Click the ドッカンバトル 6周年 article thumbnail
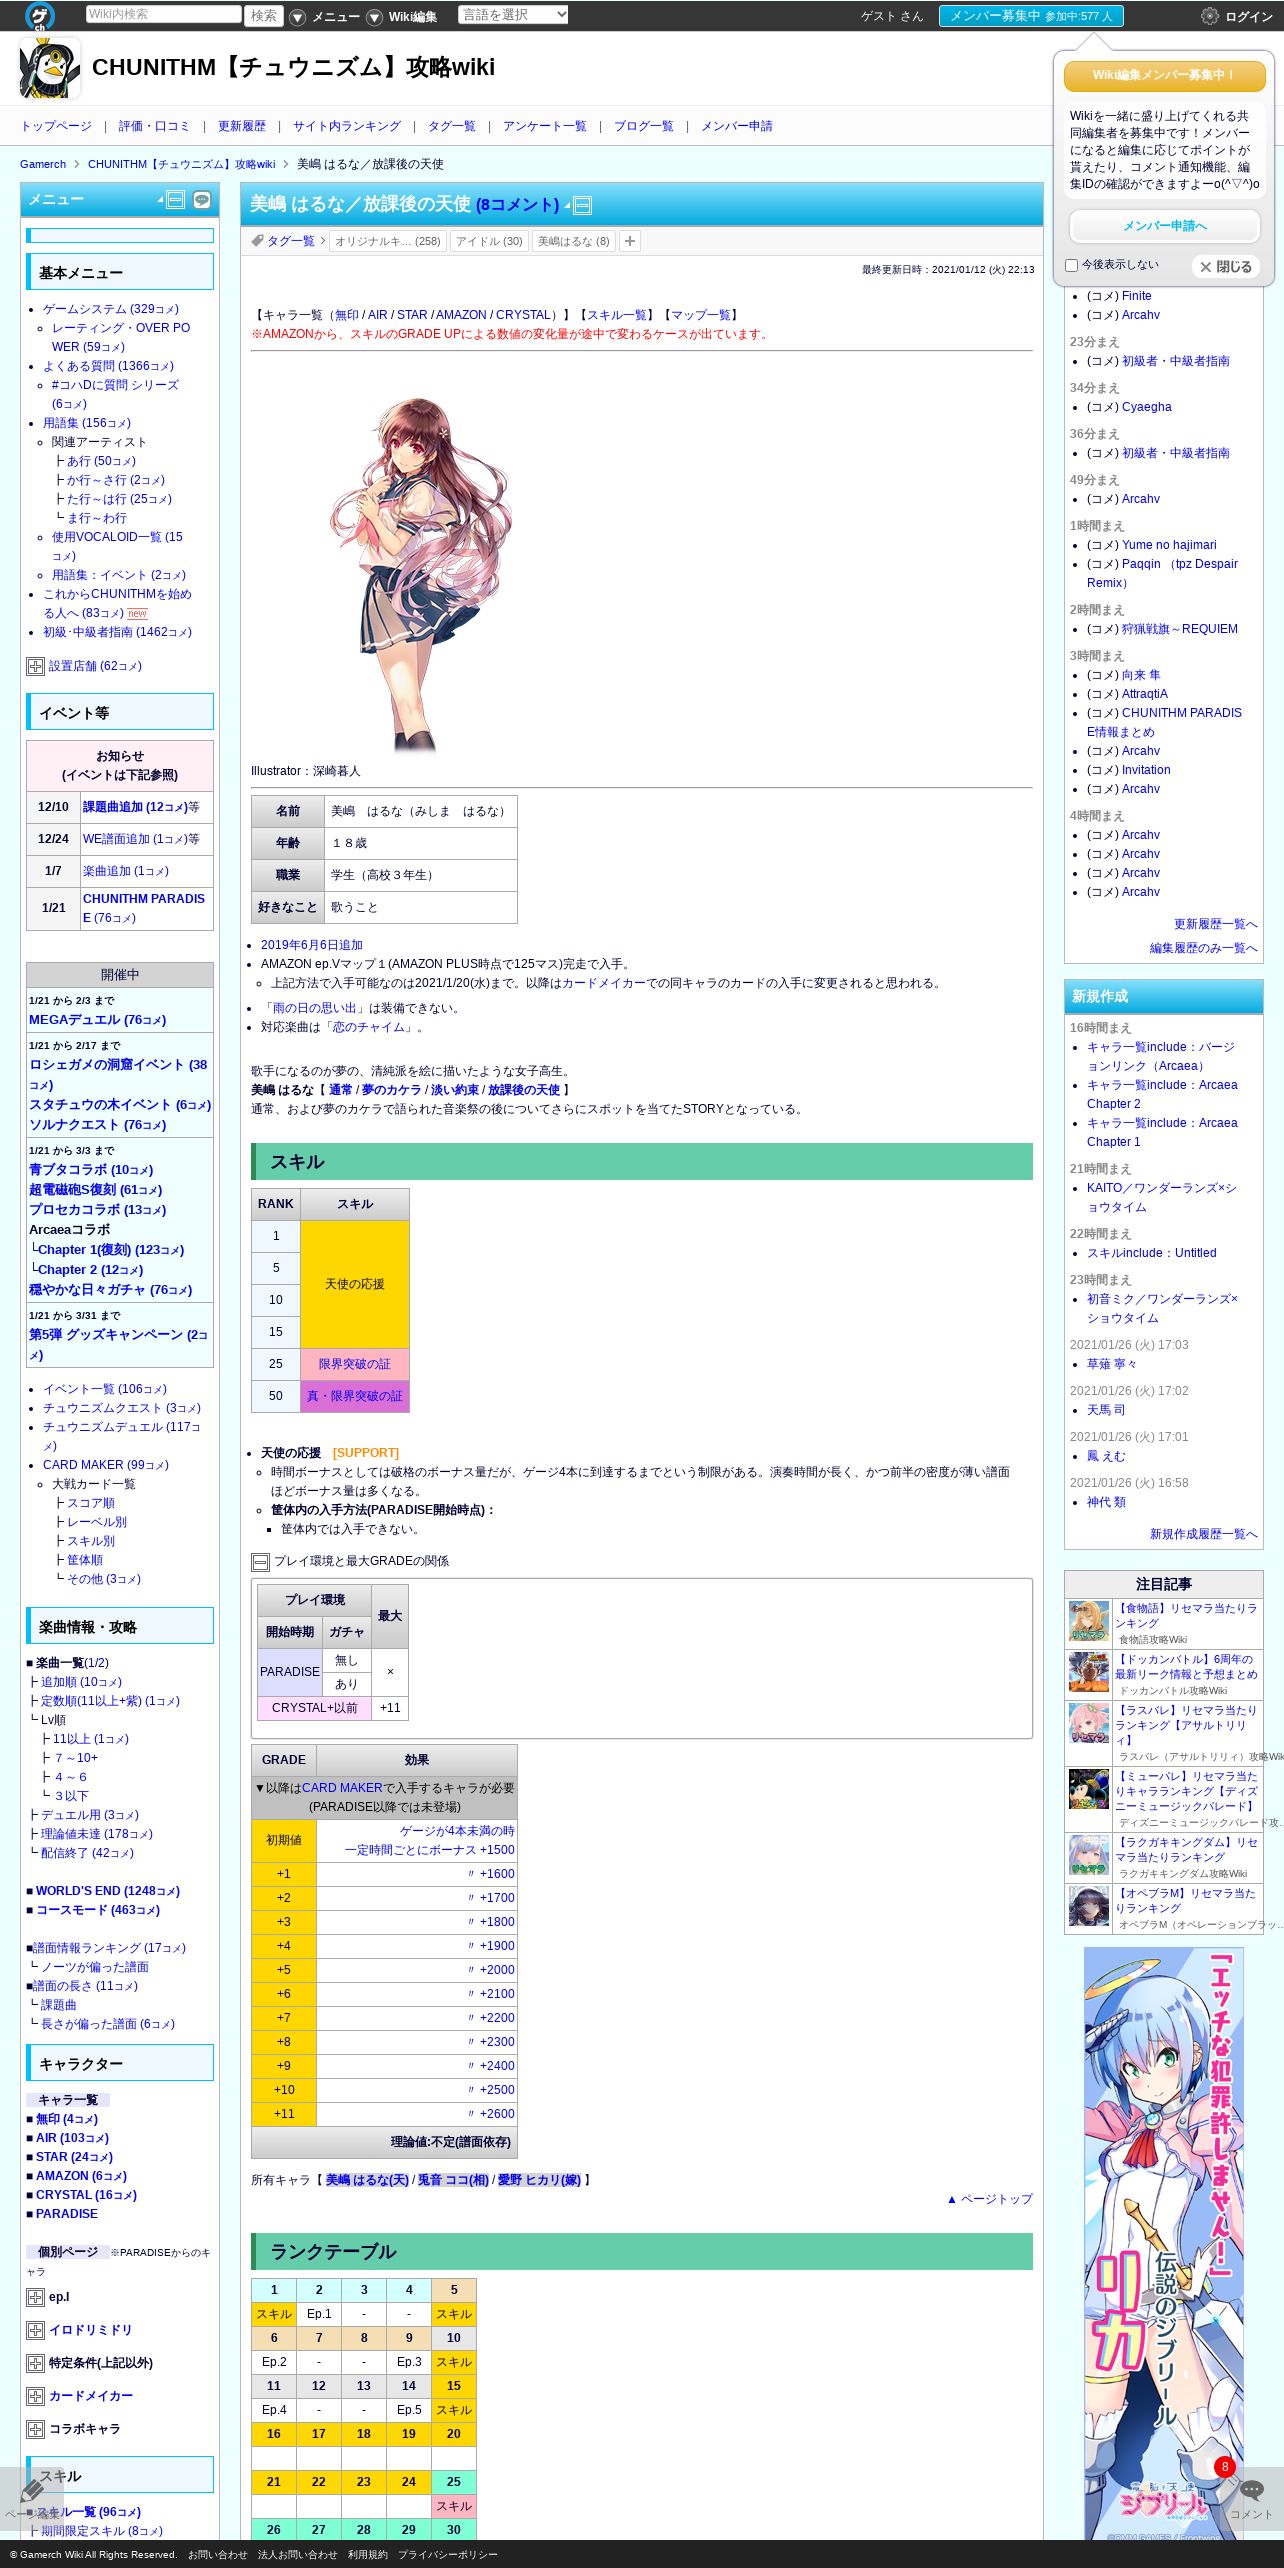Viewport: 1284px width, 2568px height. pos(1089,1672)
